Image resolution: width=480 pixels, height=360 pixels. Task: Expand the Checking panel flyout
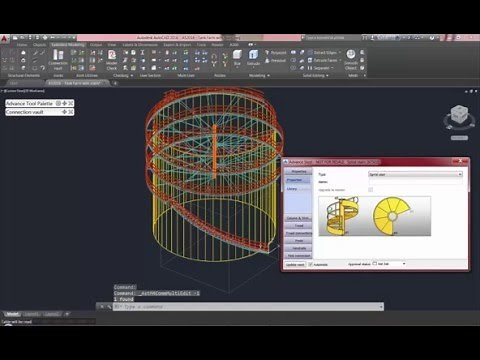pyautogui.click(x=132, y=76)
